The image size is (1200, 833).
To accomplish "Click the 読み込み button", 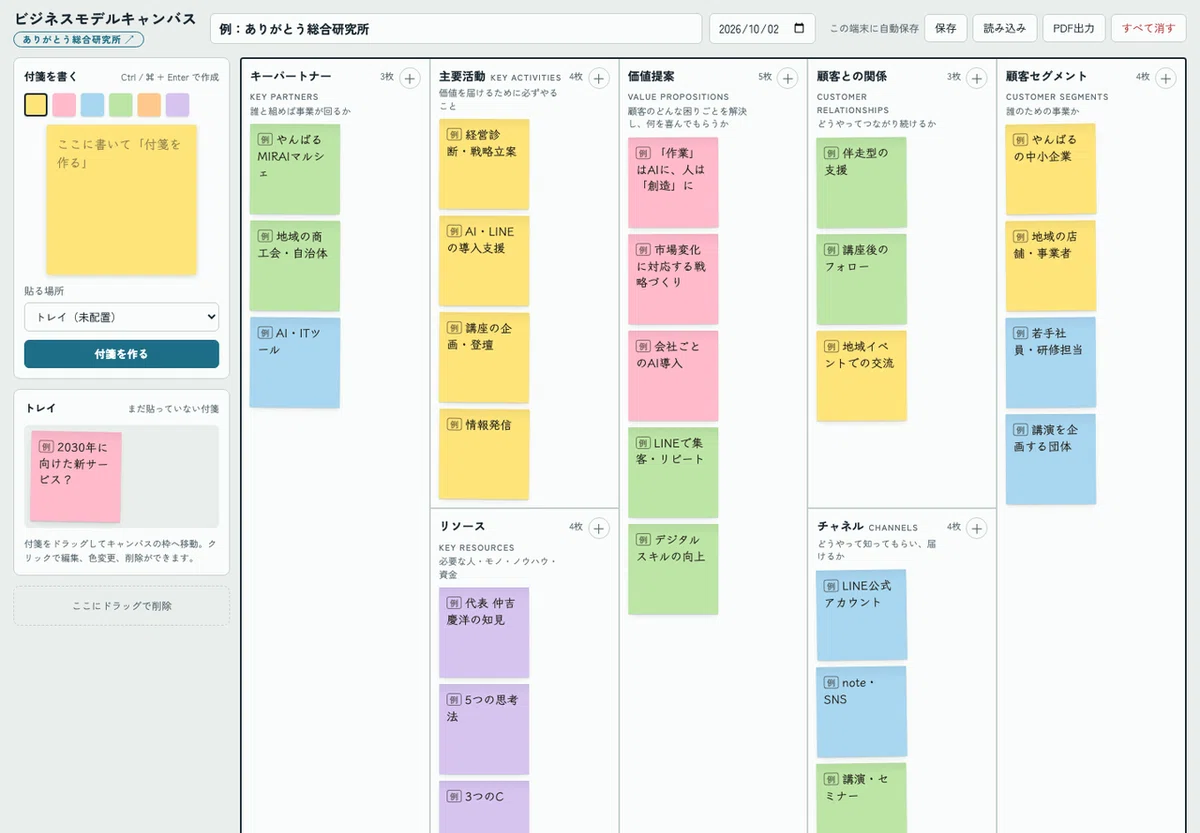I will (1004, 29).
